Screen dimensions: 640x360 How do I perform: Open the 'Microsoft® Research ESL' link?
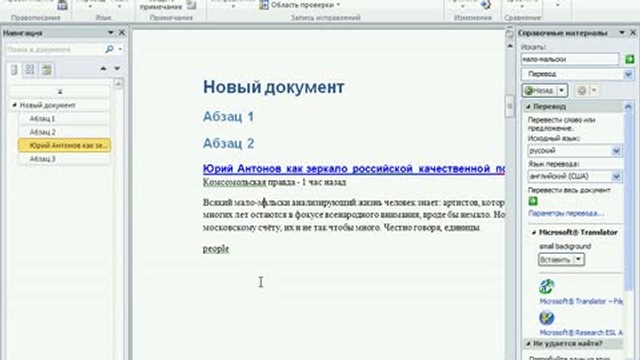(581, 333)
